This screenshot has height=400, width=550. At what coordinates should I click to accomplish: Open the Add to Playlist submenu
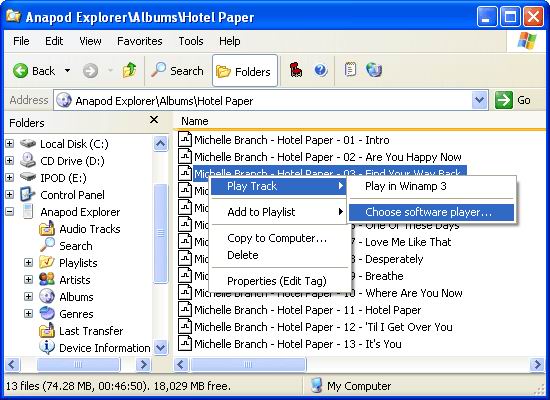pos(279,212)
